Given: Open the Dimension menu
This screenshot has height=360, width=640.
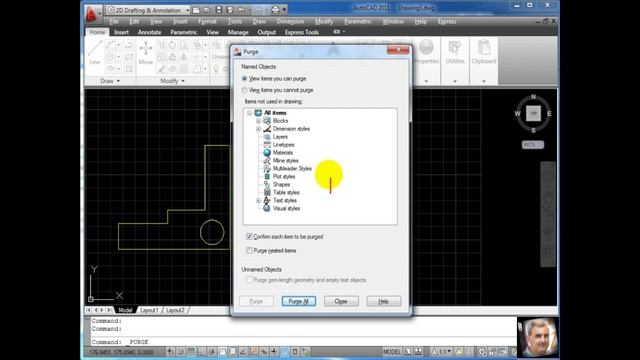Looking at the screenshot, I should [x=290, y=22].
